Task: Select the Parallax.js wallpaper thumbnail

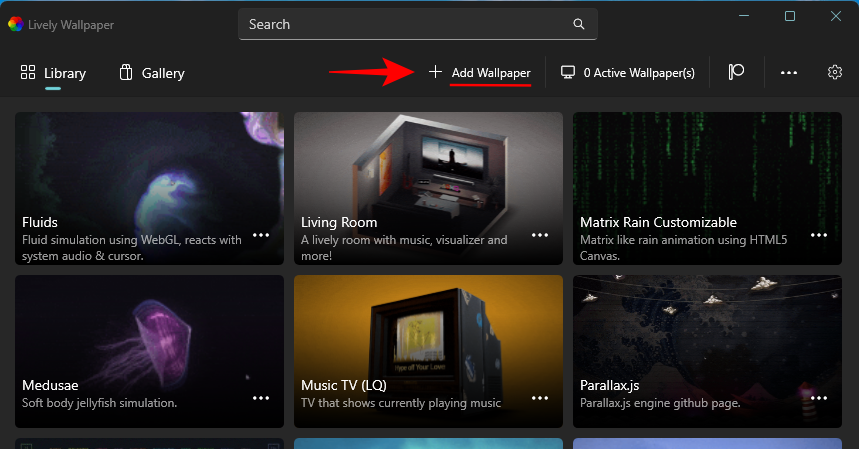Action: [707, 352]
